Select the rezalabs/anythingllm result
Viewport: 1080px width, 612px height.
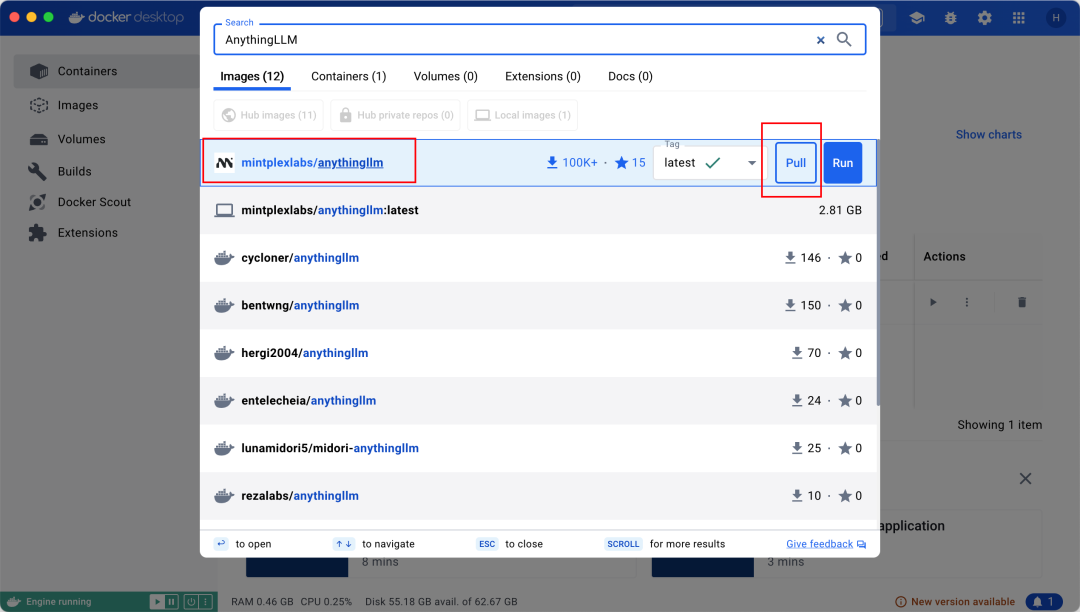coord(539,495)
